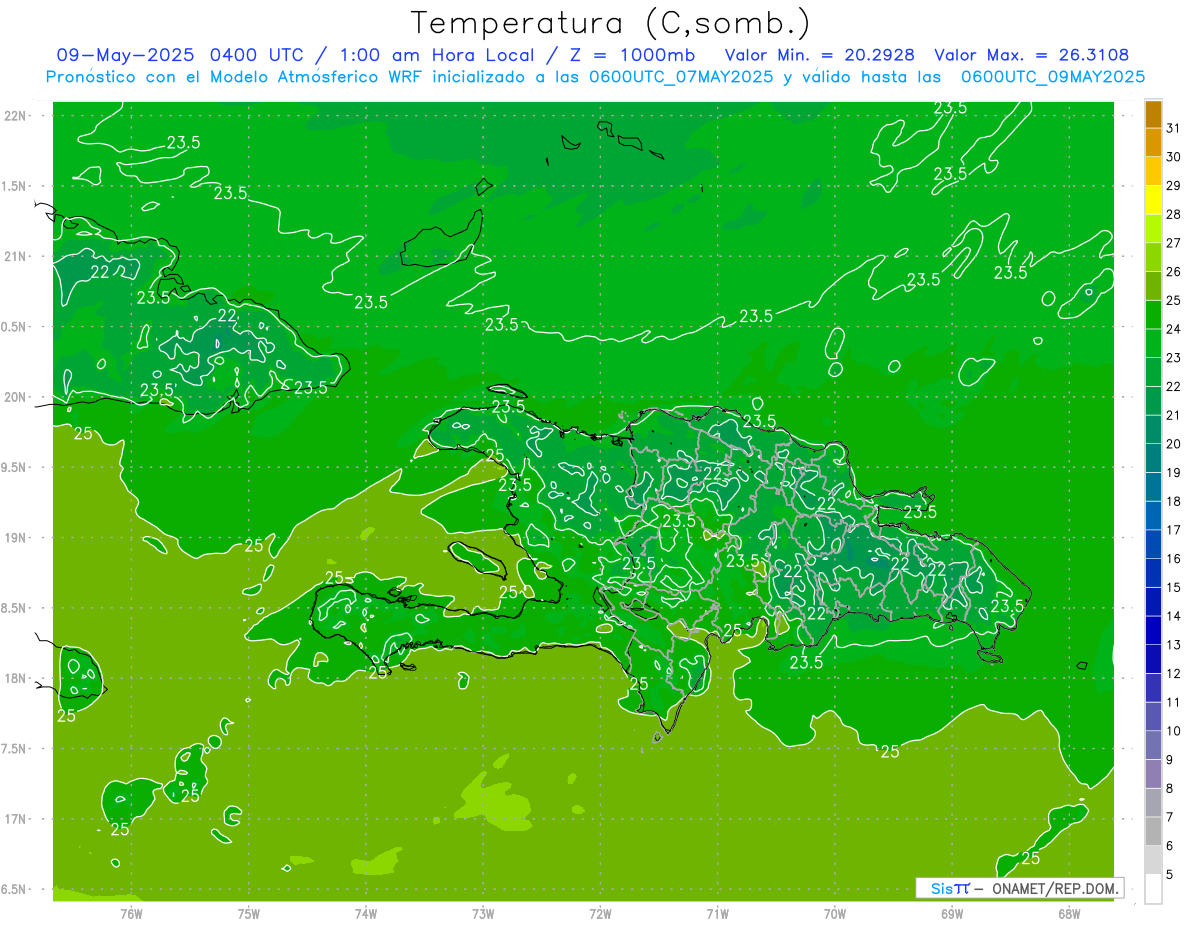Click the color bar label 13
The width and height of the screenshot is (1200, 927).
(x=1174, y=645)
